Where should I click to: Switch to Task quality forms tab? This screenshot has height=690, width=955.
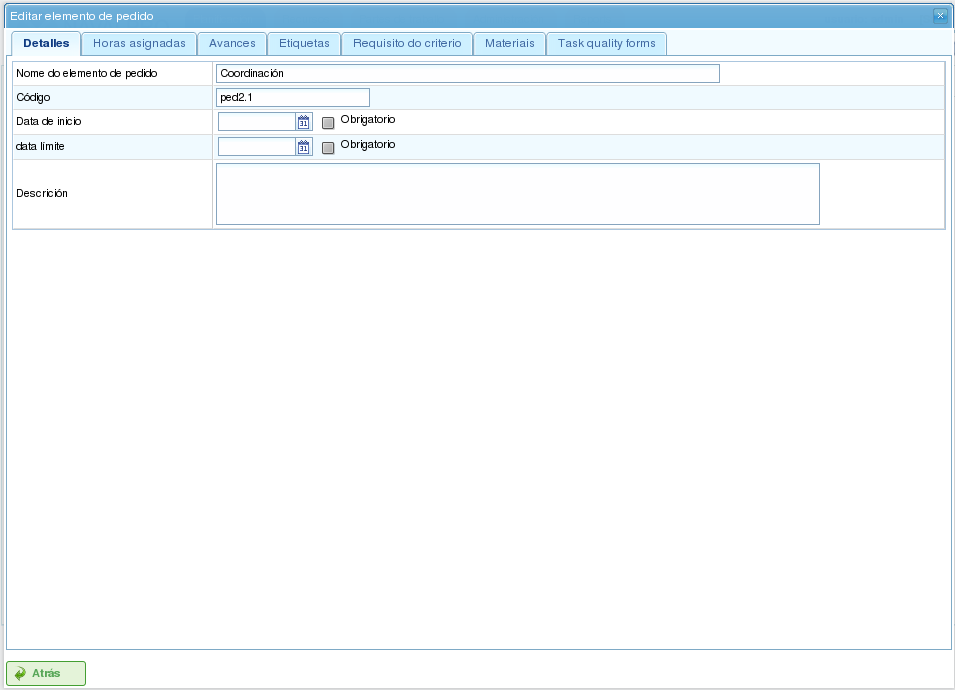(606, 44)
